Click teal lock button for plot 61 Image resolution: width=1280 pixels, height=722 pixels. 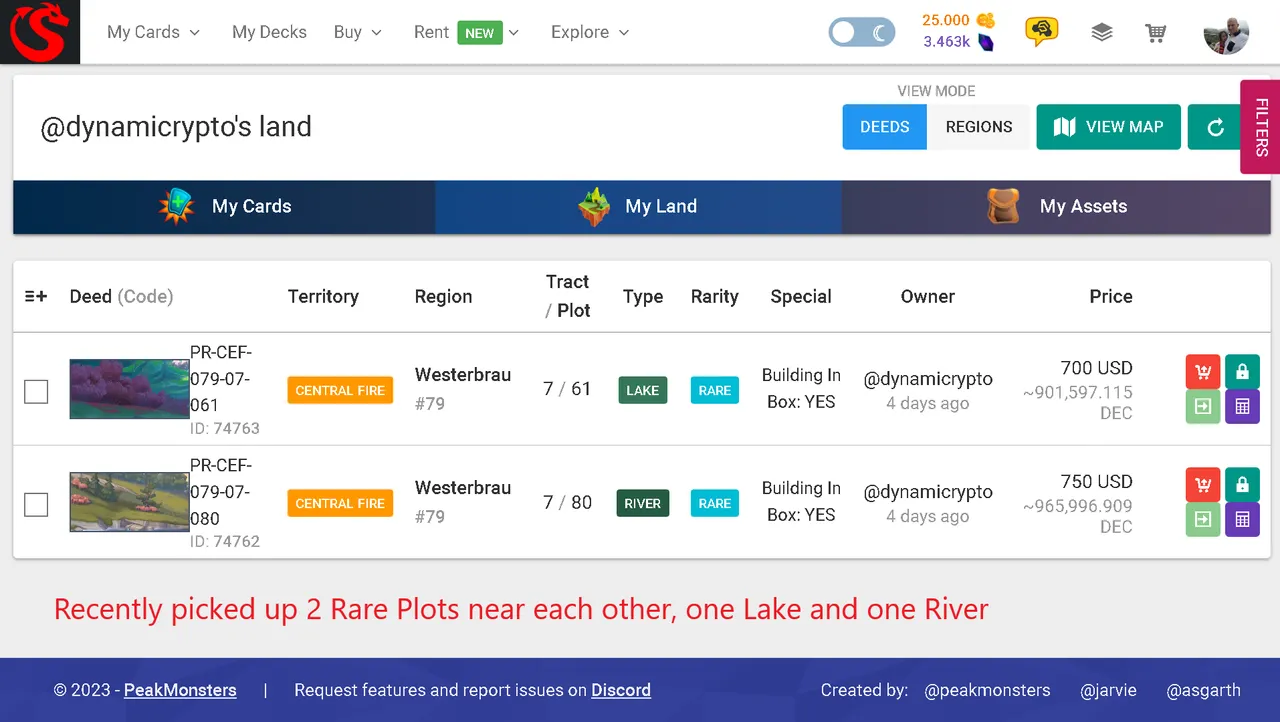pos(1242,372)
